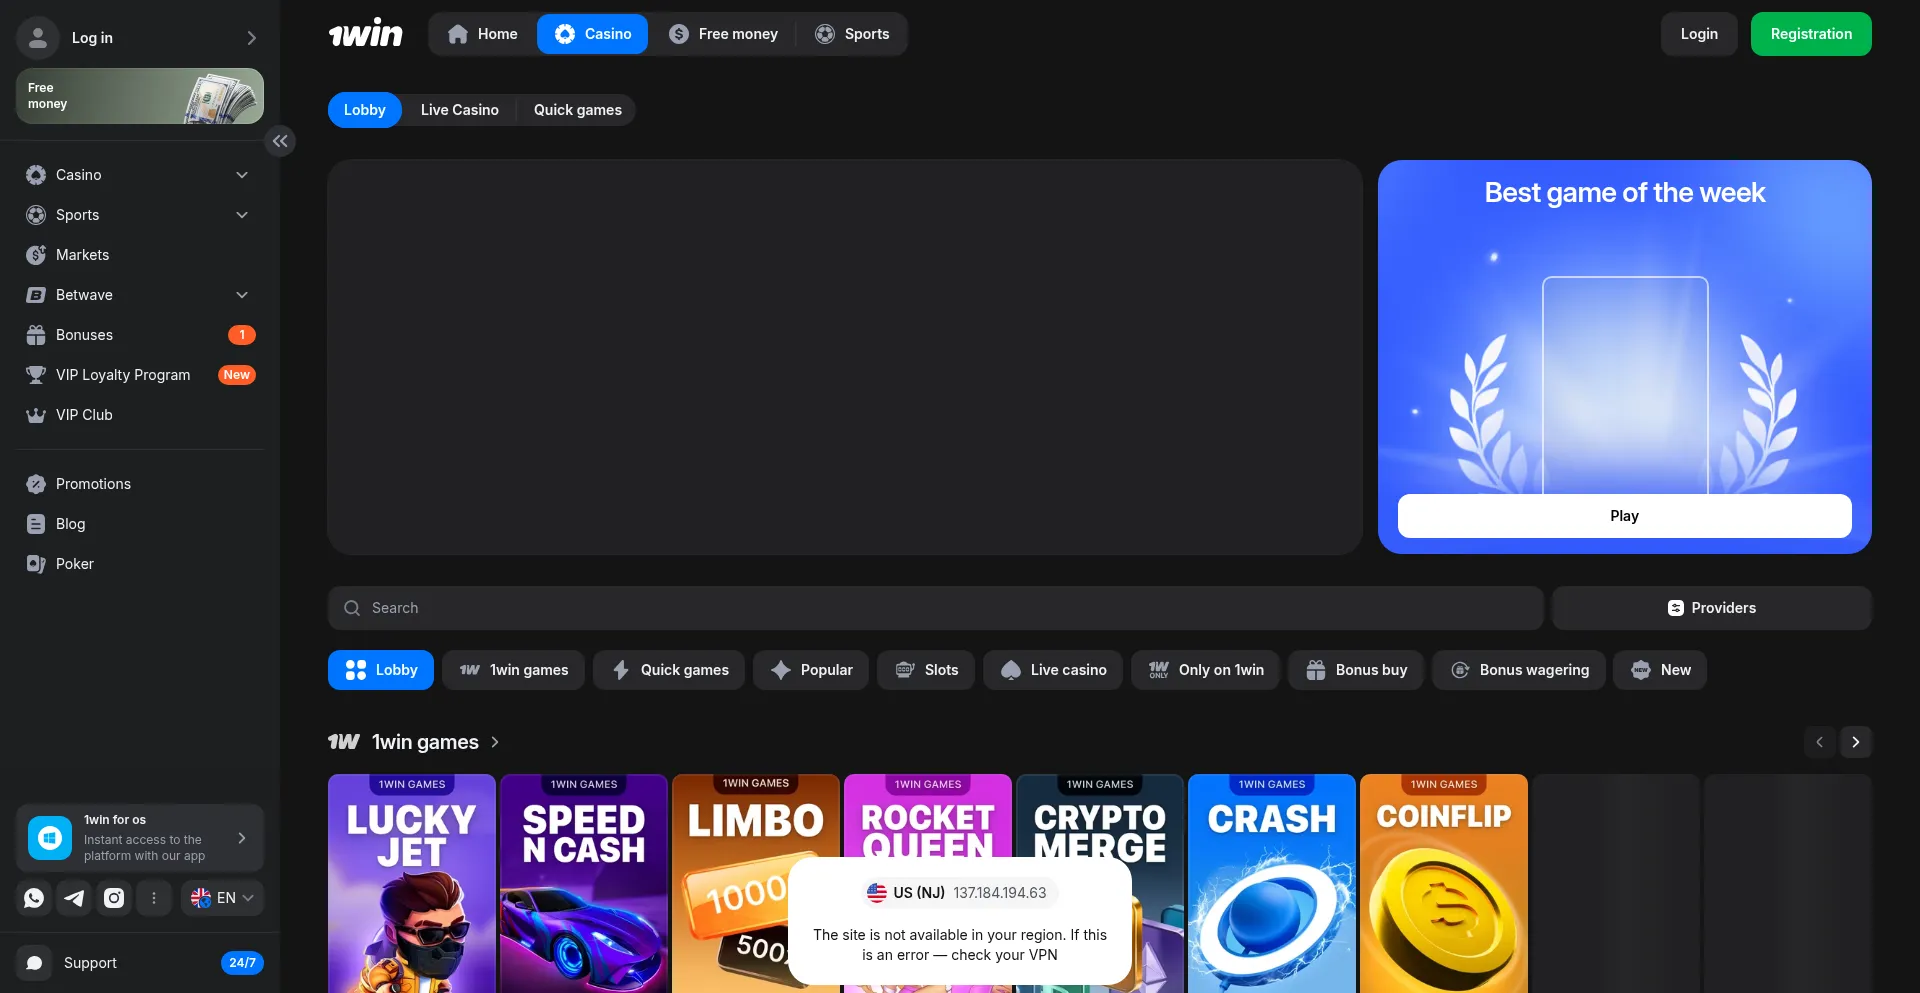Show next games with the right carousel arrow
The width and height of the screenshot is (1920, 993).
1856,742
